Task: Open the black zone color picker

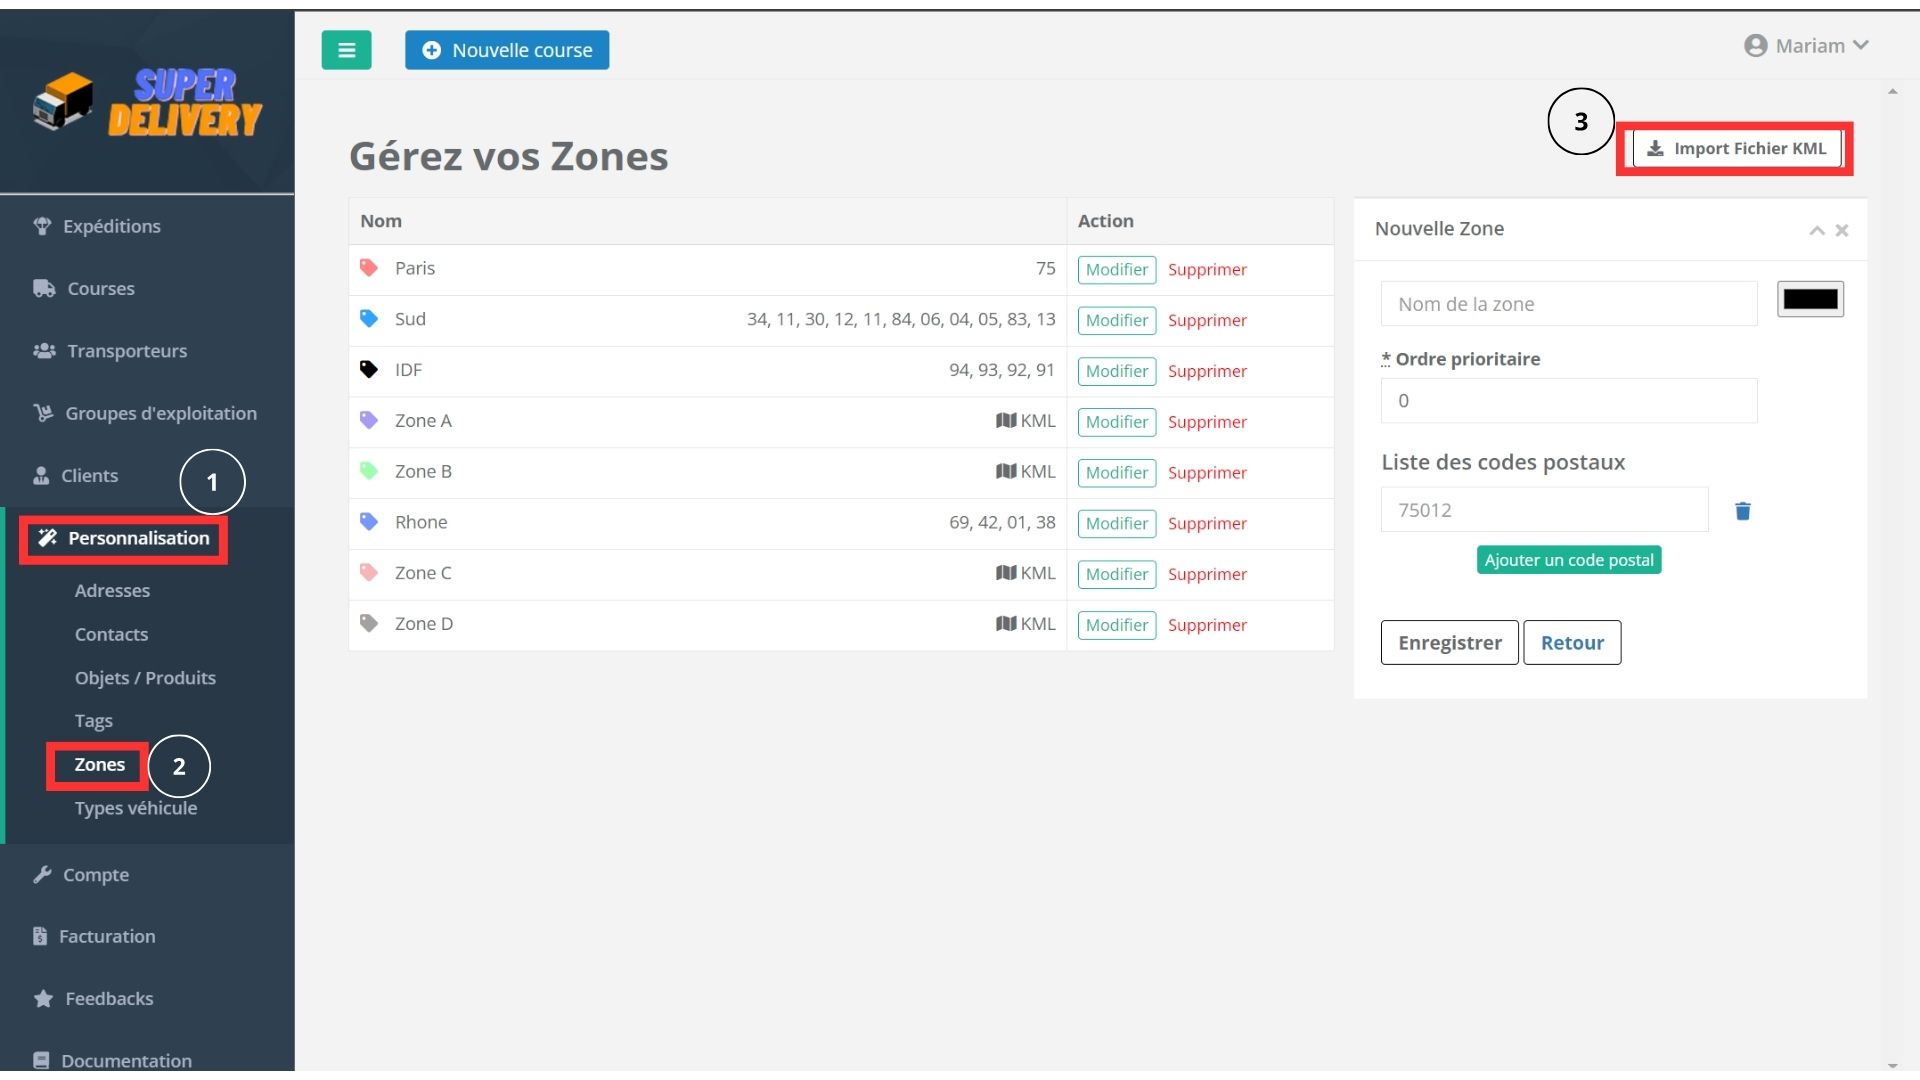Action: point(1810,299)
